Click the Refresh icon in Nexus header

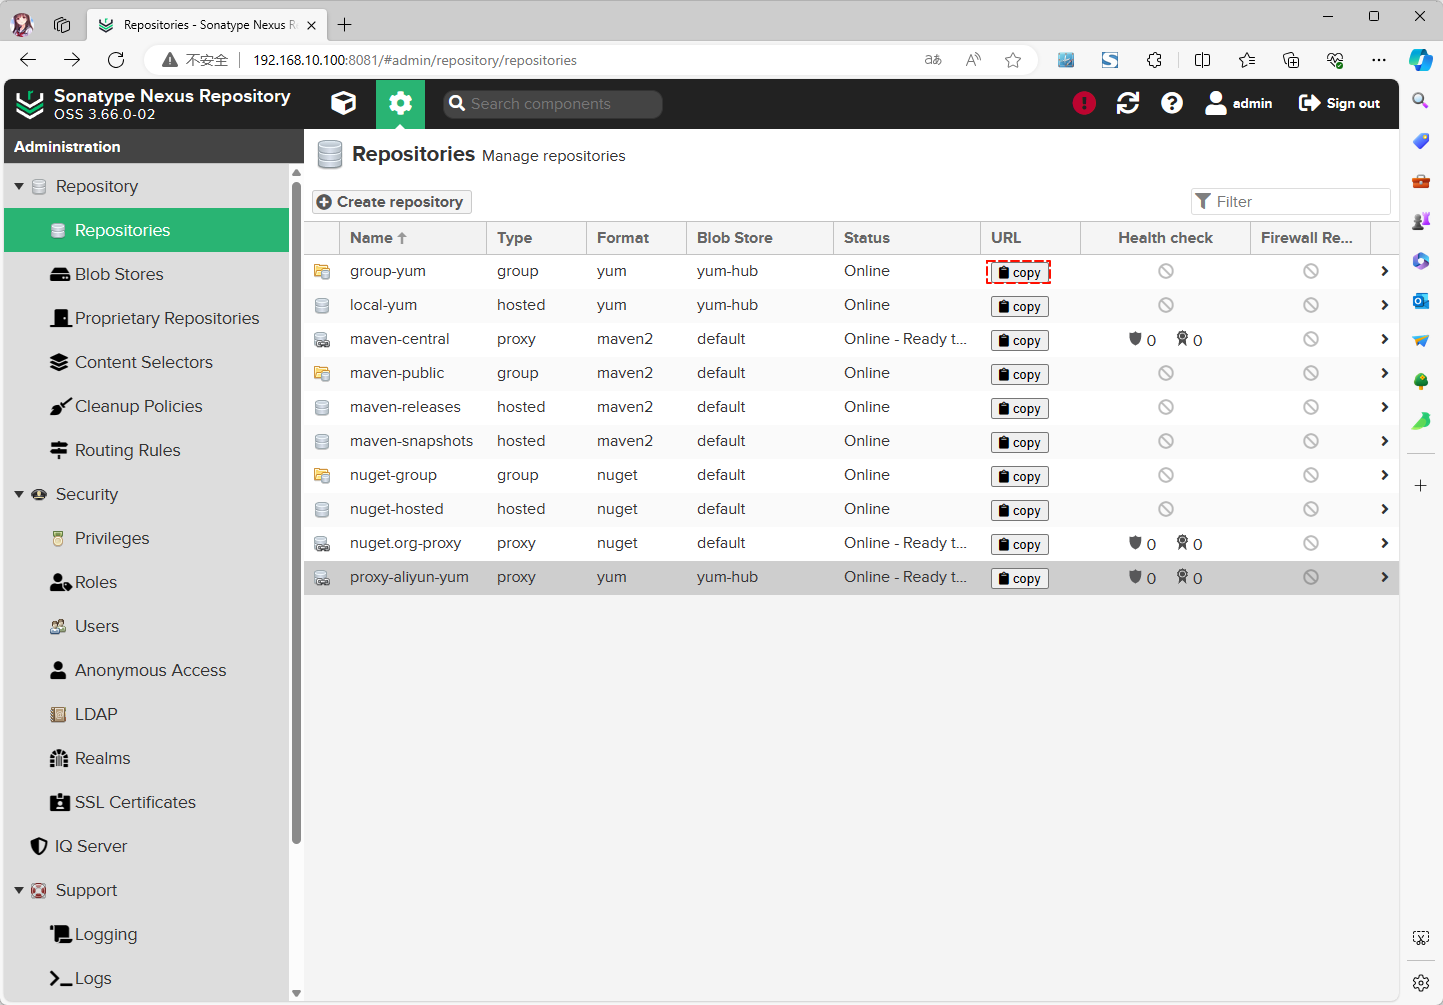pos(1128,103)
